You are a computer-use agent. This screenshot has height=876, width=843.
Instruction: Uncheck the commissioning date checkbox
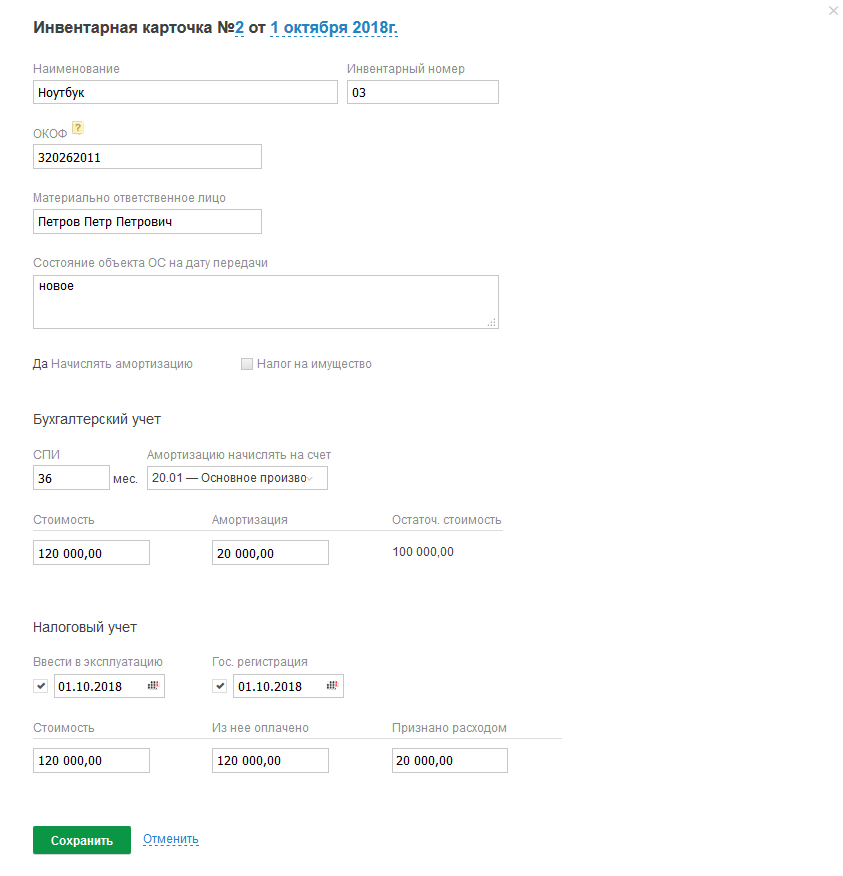point(41,686)
